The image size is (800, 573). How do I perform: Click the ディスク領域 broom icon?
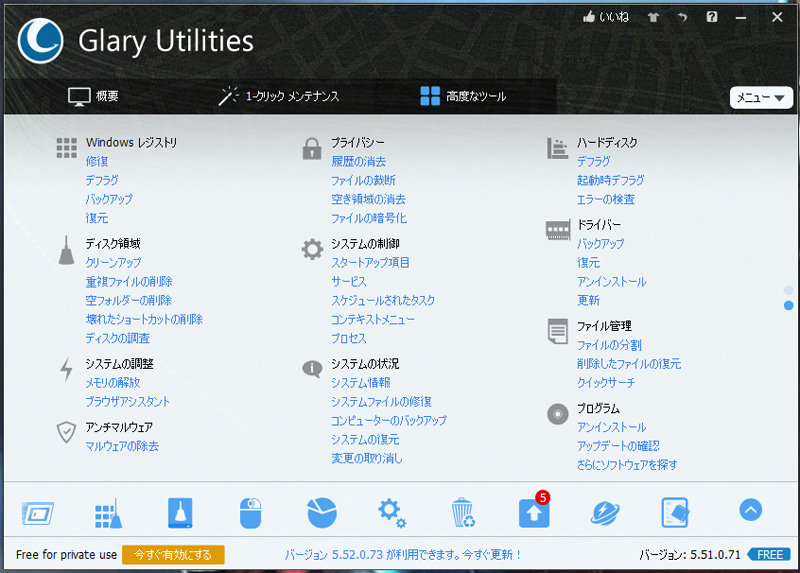coord(66,250)
